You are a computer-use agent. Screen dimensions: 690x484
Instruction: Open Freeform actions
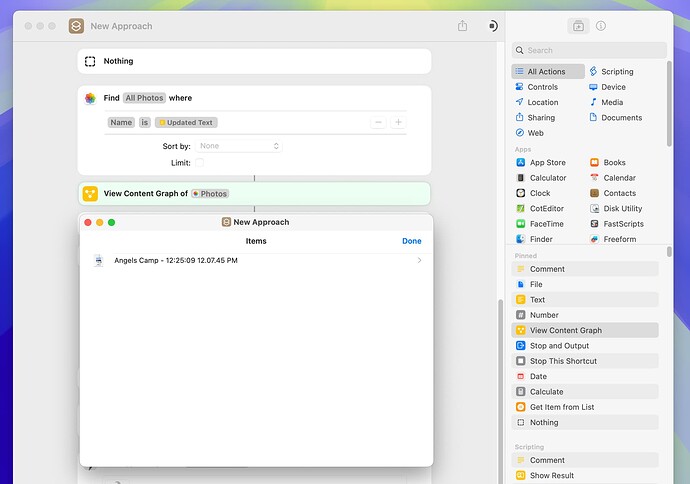[x=613, y=239]
